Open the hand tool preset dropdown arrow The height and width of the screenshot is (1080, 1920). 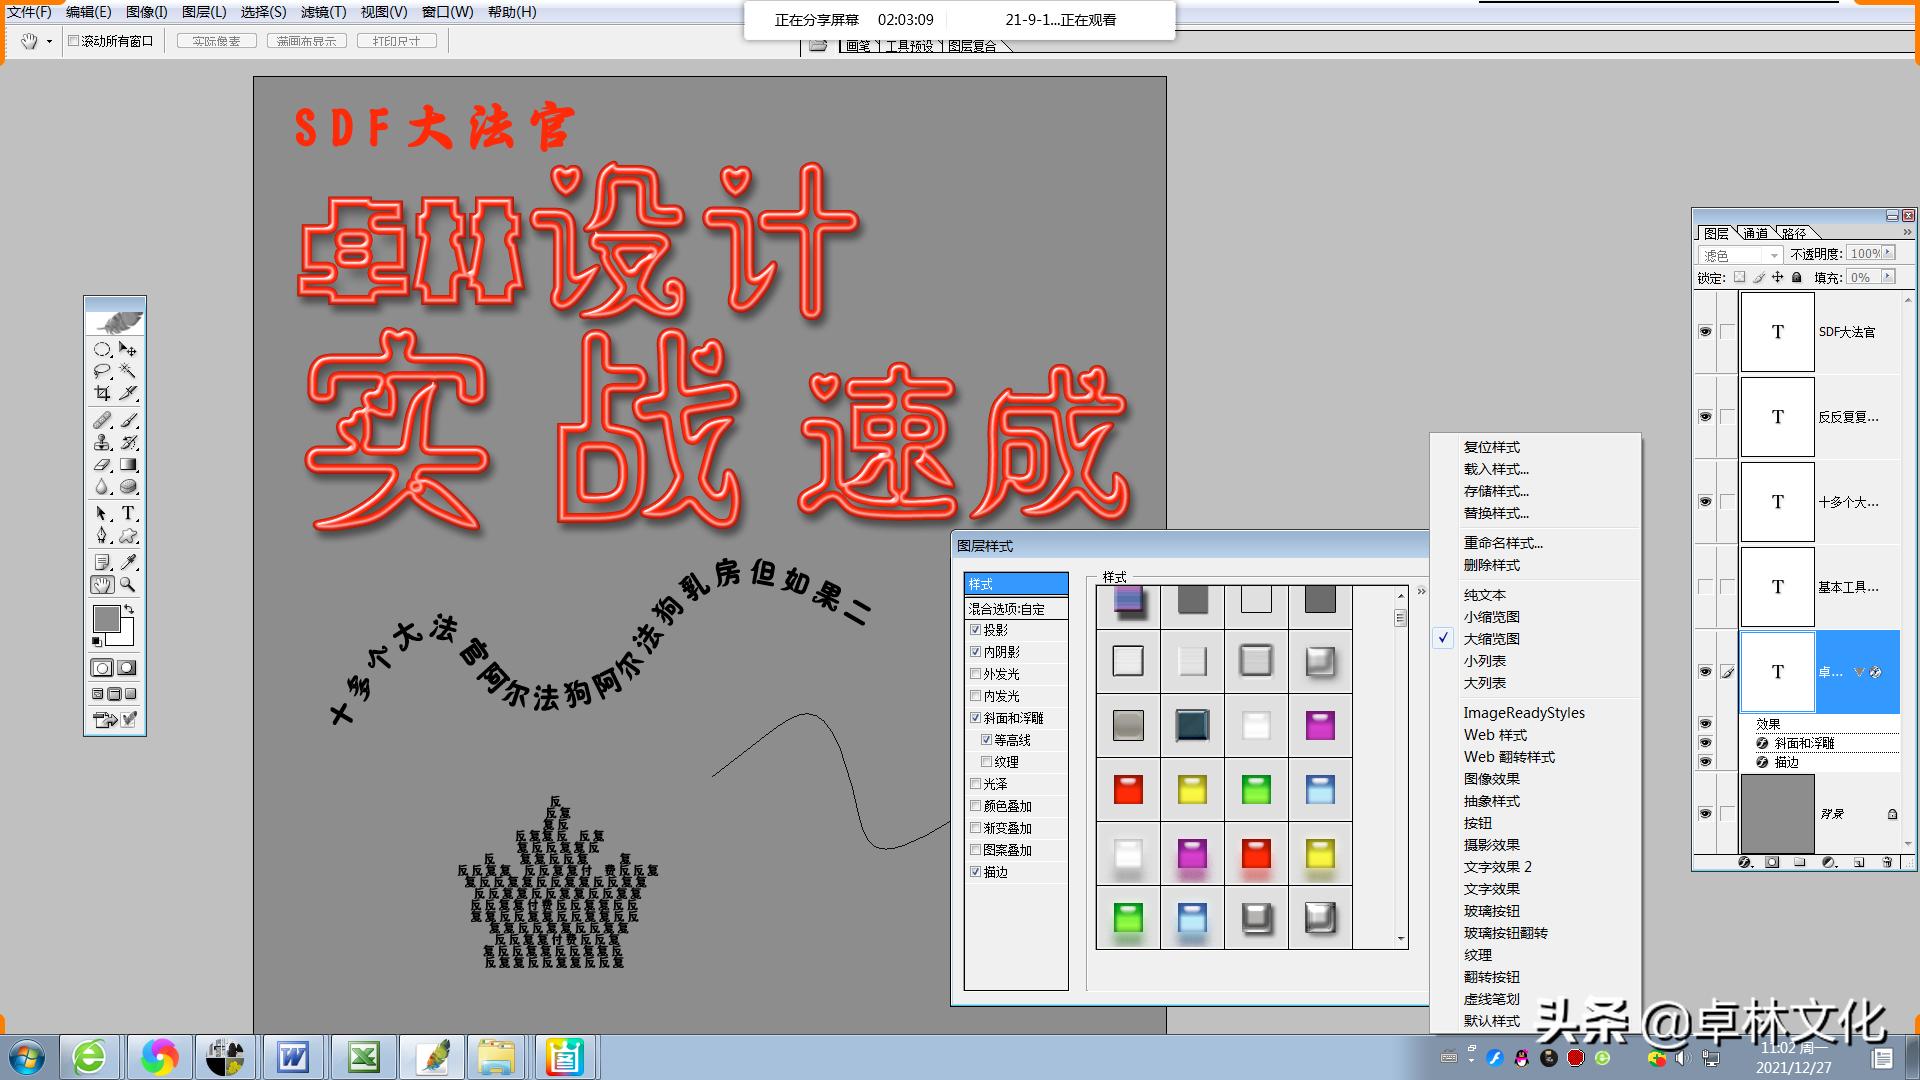(x=49, y=41)
